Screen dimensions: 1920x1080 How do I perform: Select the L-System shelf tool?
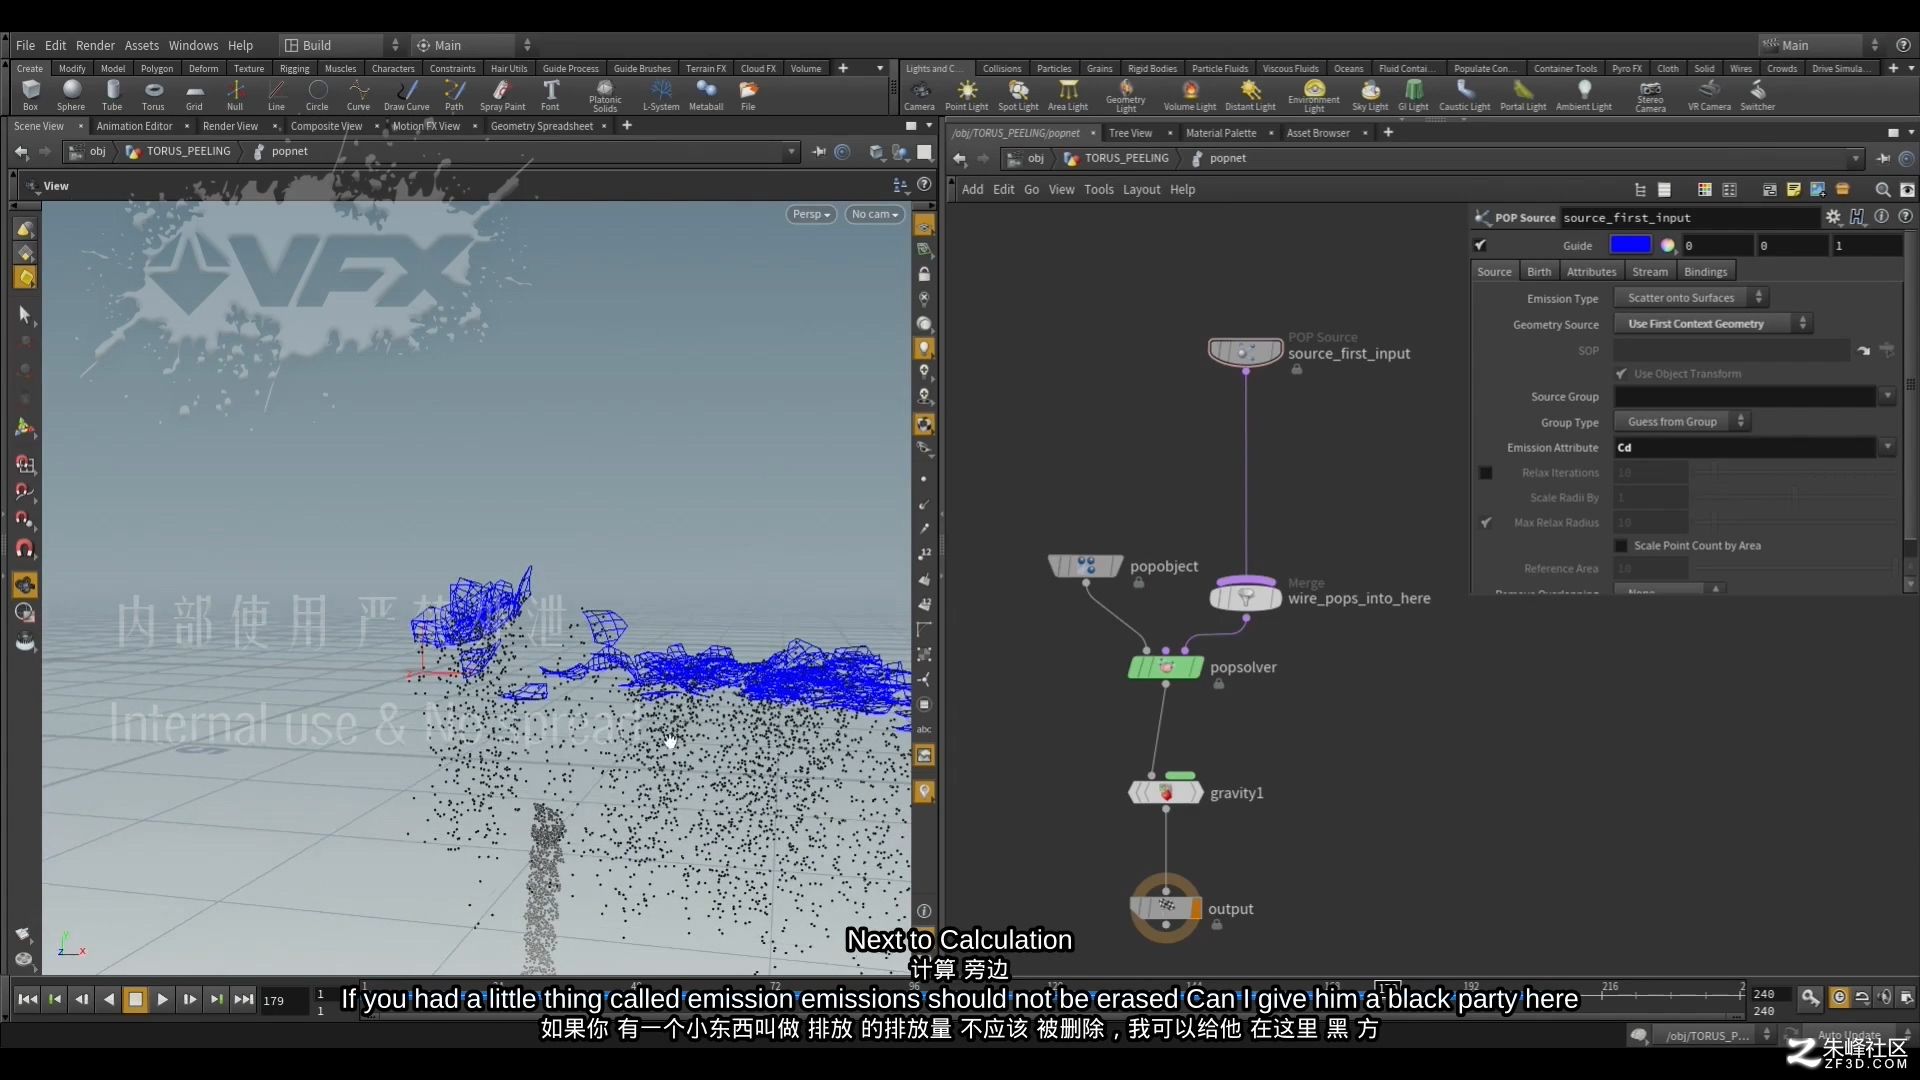click(x=661, y=95)
